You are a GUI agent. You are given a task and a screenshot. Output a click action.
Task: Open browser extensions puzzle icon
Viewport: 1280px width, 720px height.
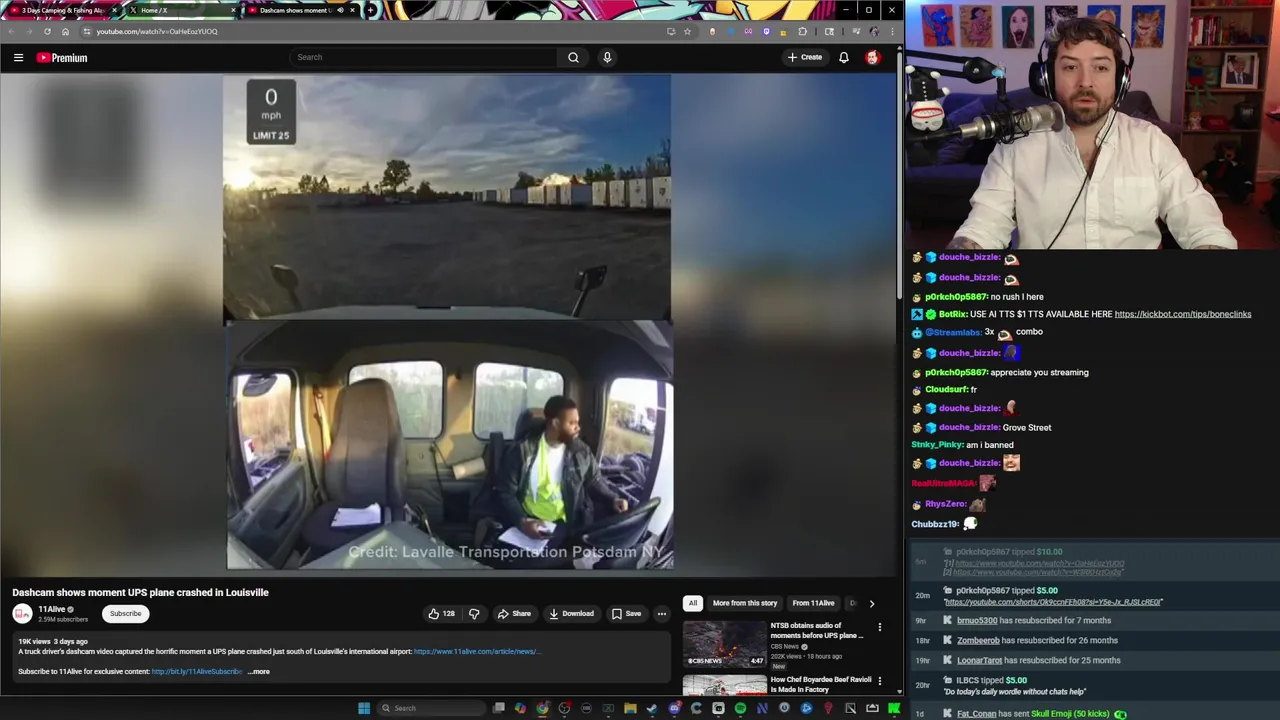point(802,31)
